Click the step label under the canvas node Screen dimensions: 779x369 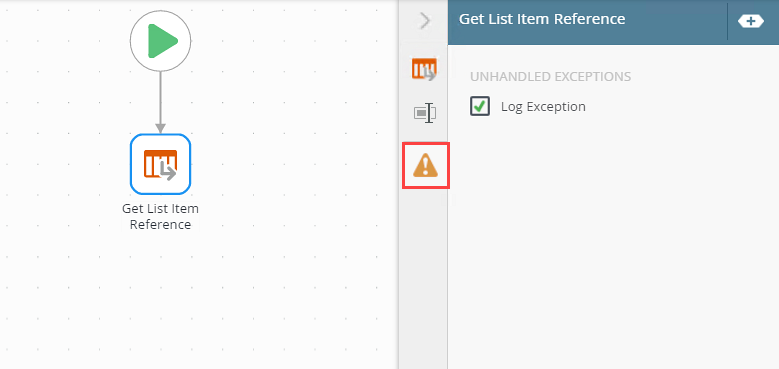coord(160,217)
